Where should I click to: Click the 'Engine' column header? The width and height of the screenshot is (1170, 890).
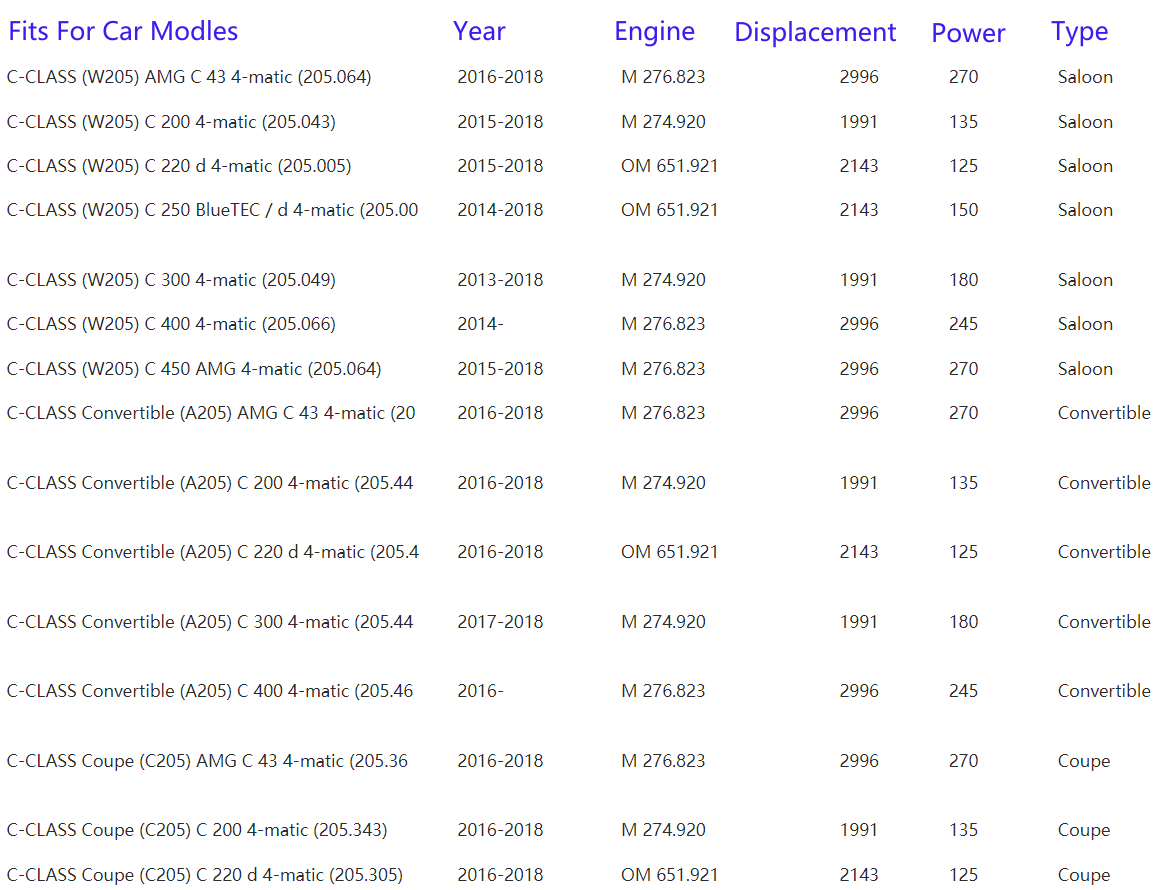pos(654,31)
